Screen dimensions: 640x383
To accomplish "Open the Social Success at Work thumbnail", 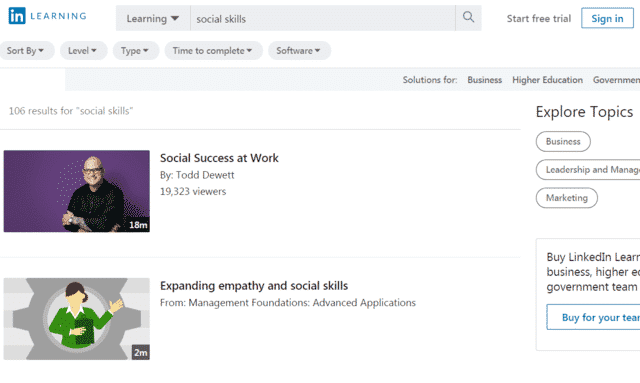I will coord(77,191).
